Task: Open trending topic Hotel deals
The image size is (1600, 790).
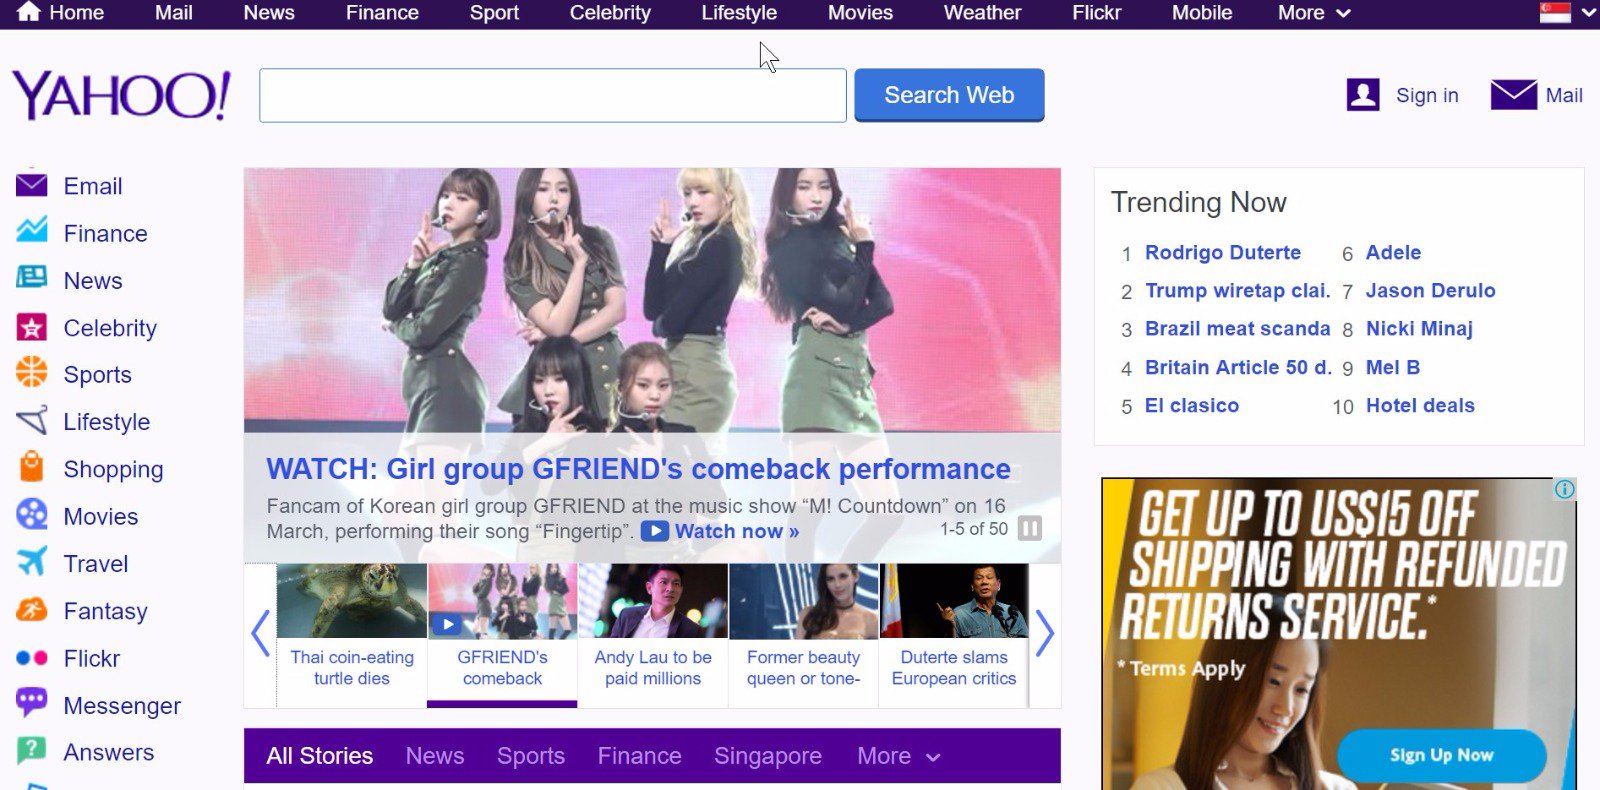Action: click(x=1420, y=405)
